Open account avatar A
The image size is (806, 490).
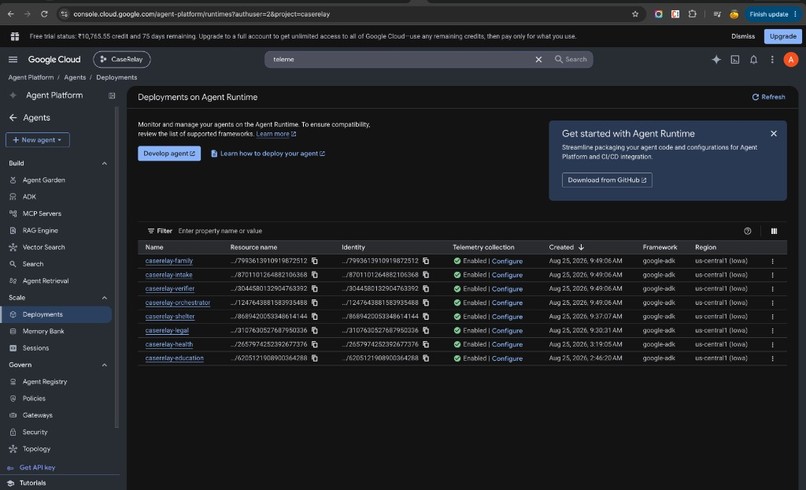pos(791,60)
